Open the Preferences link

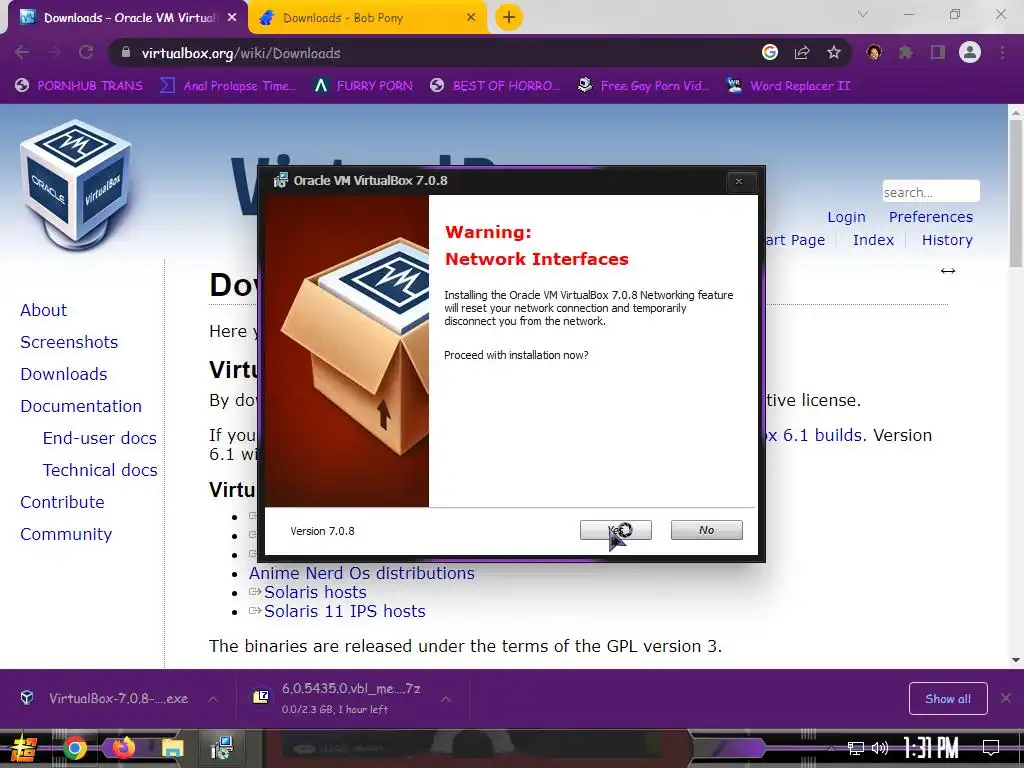coord(931,217)
